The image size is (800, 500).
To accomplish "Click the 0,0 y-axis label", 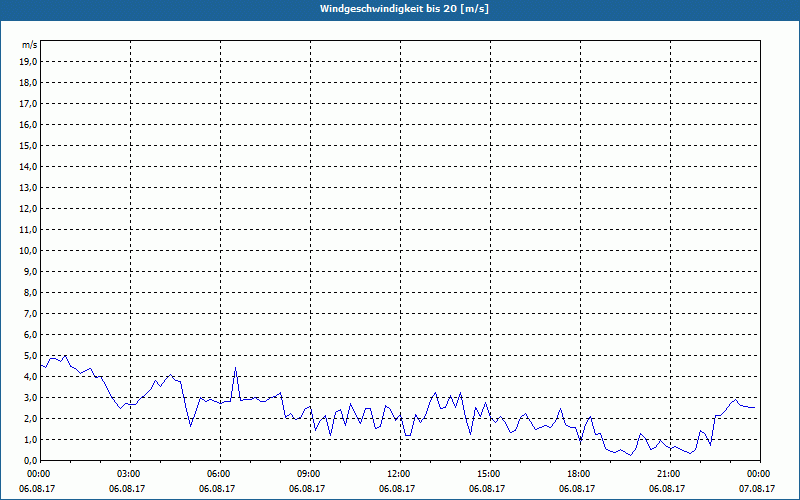I will [30, 460].
